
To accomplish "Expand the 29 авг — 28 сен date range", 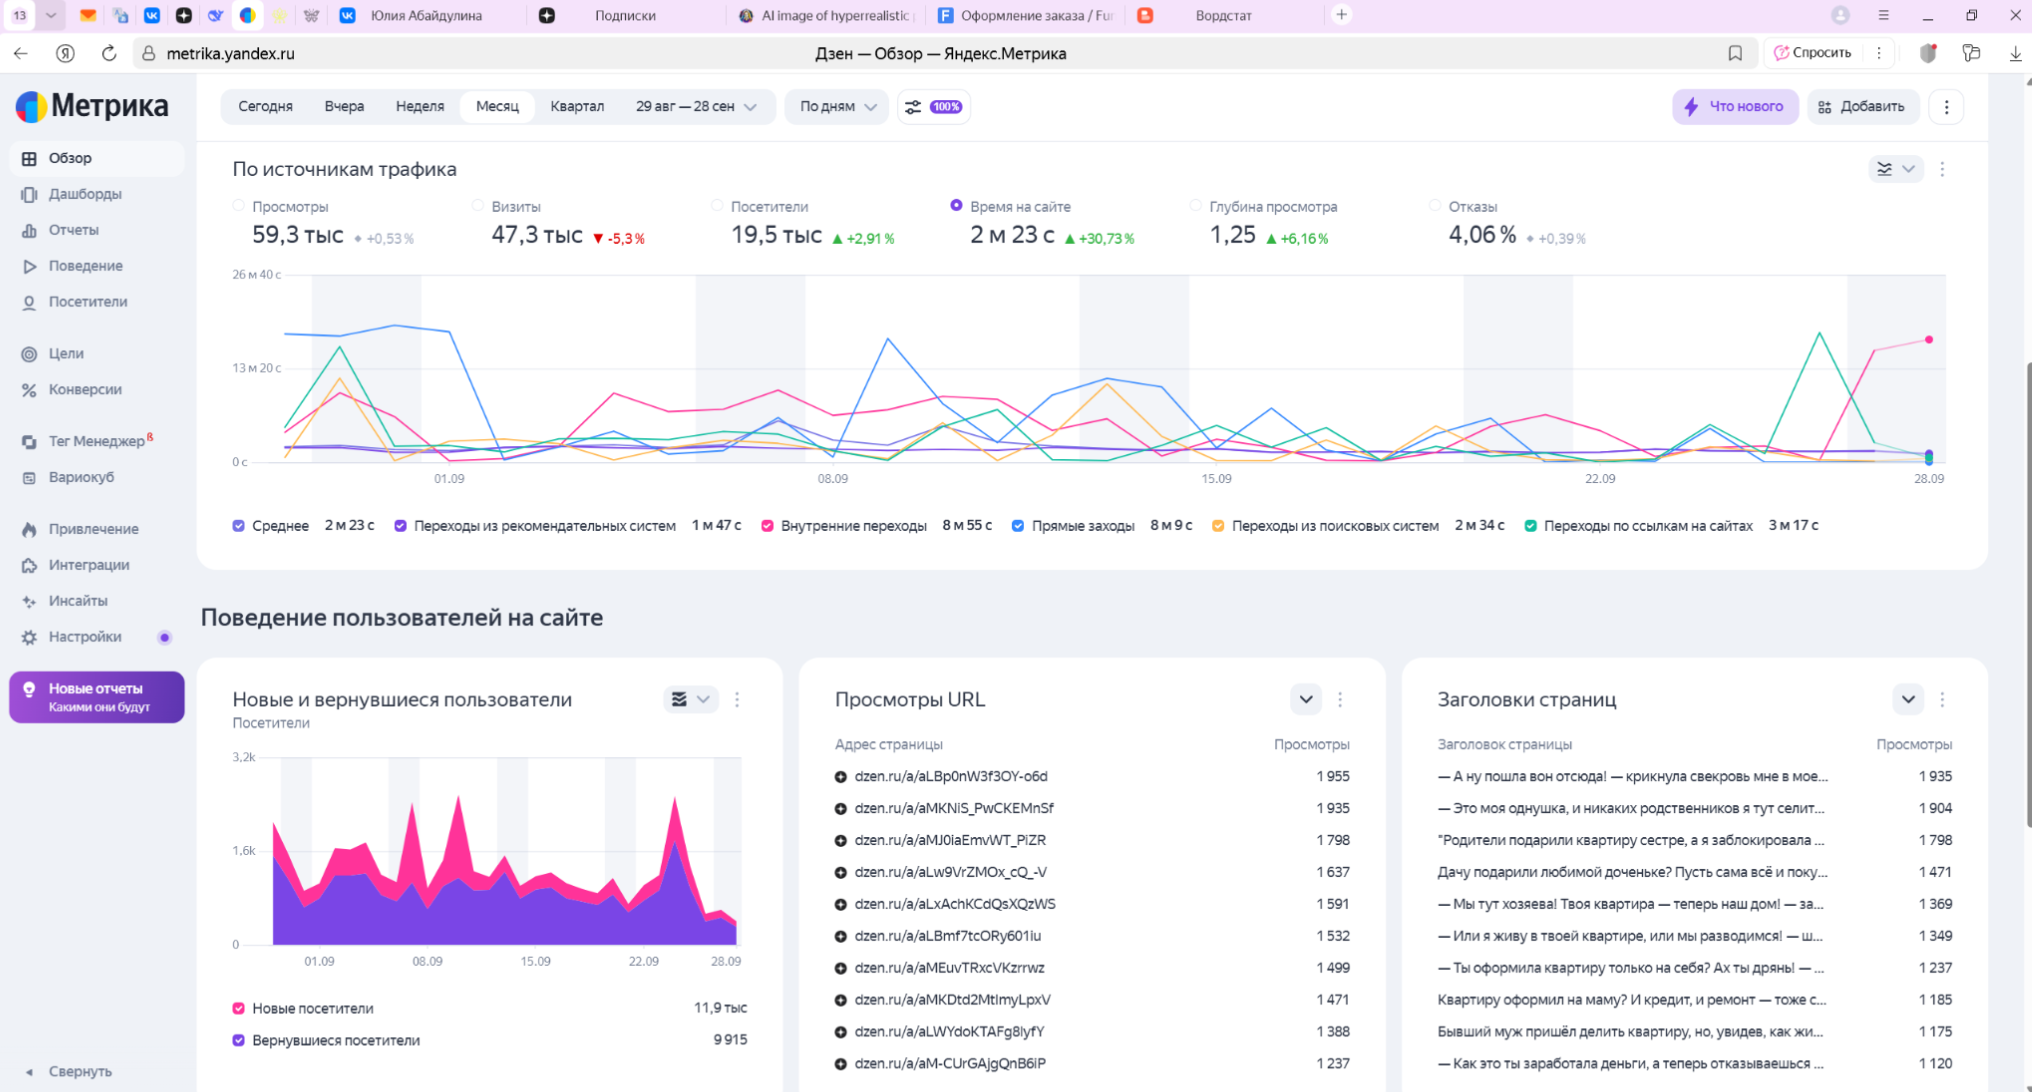I will (x=696, y=107).
